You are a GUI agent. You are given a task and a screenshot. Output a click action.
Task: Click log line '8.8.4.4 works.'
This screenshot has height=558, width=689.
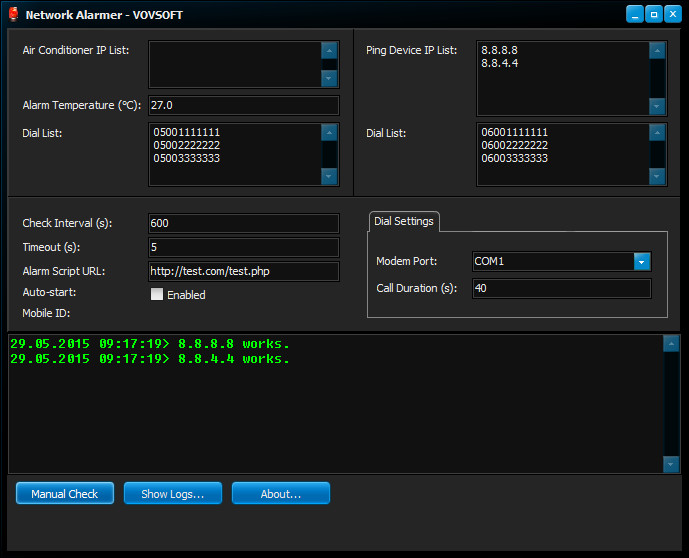[x=149, y=359]
